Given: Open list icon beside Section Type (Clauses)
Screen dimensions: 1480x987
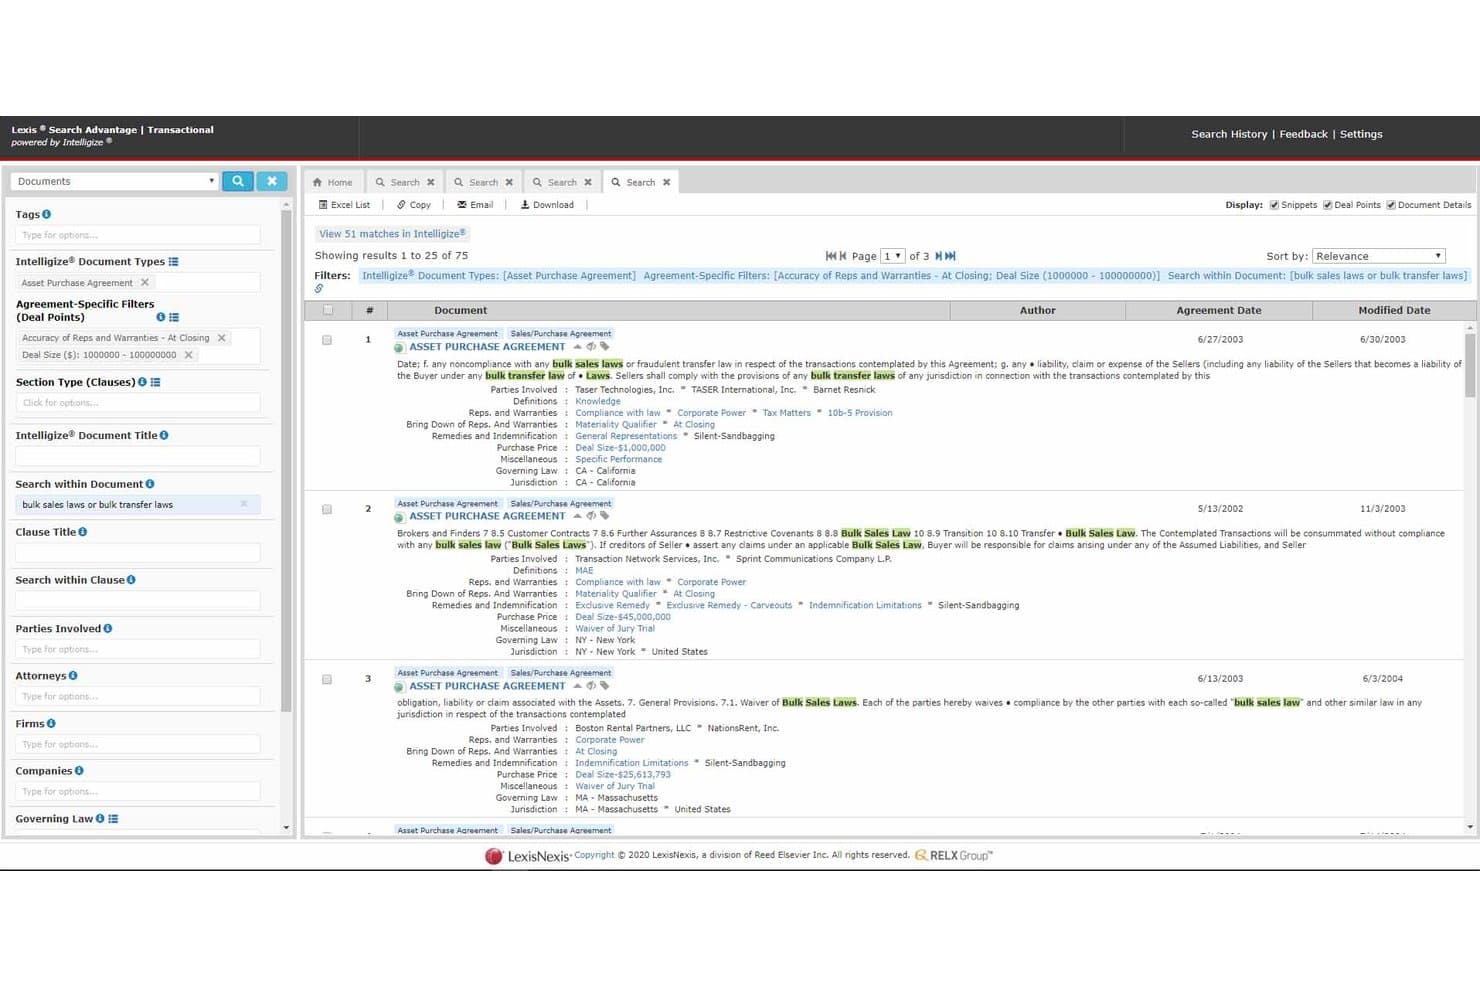Looking at the screenshot, I should (155, 382).
